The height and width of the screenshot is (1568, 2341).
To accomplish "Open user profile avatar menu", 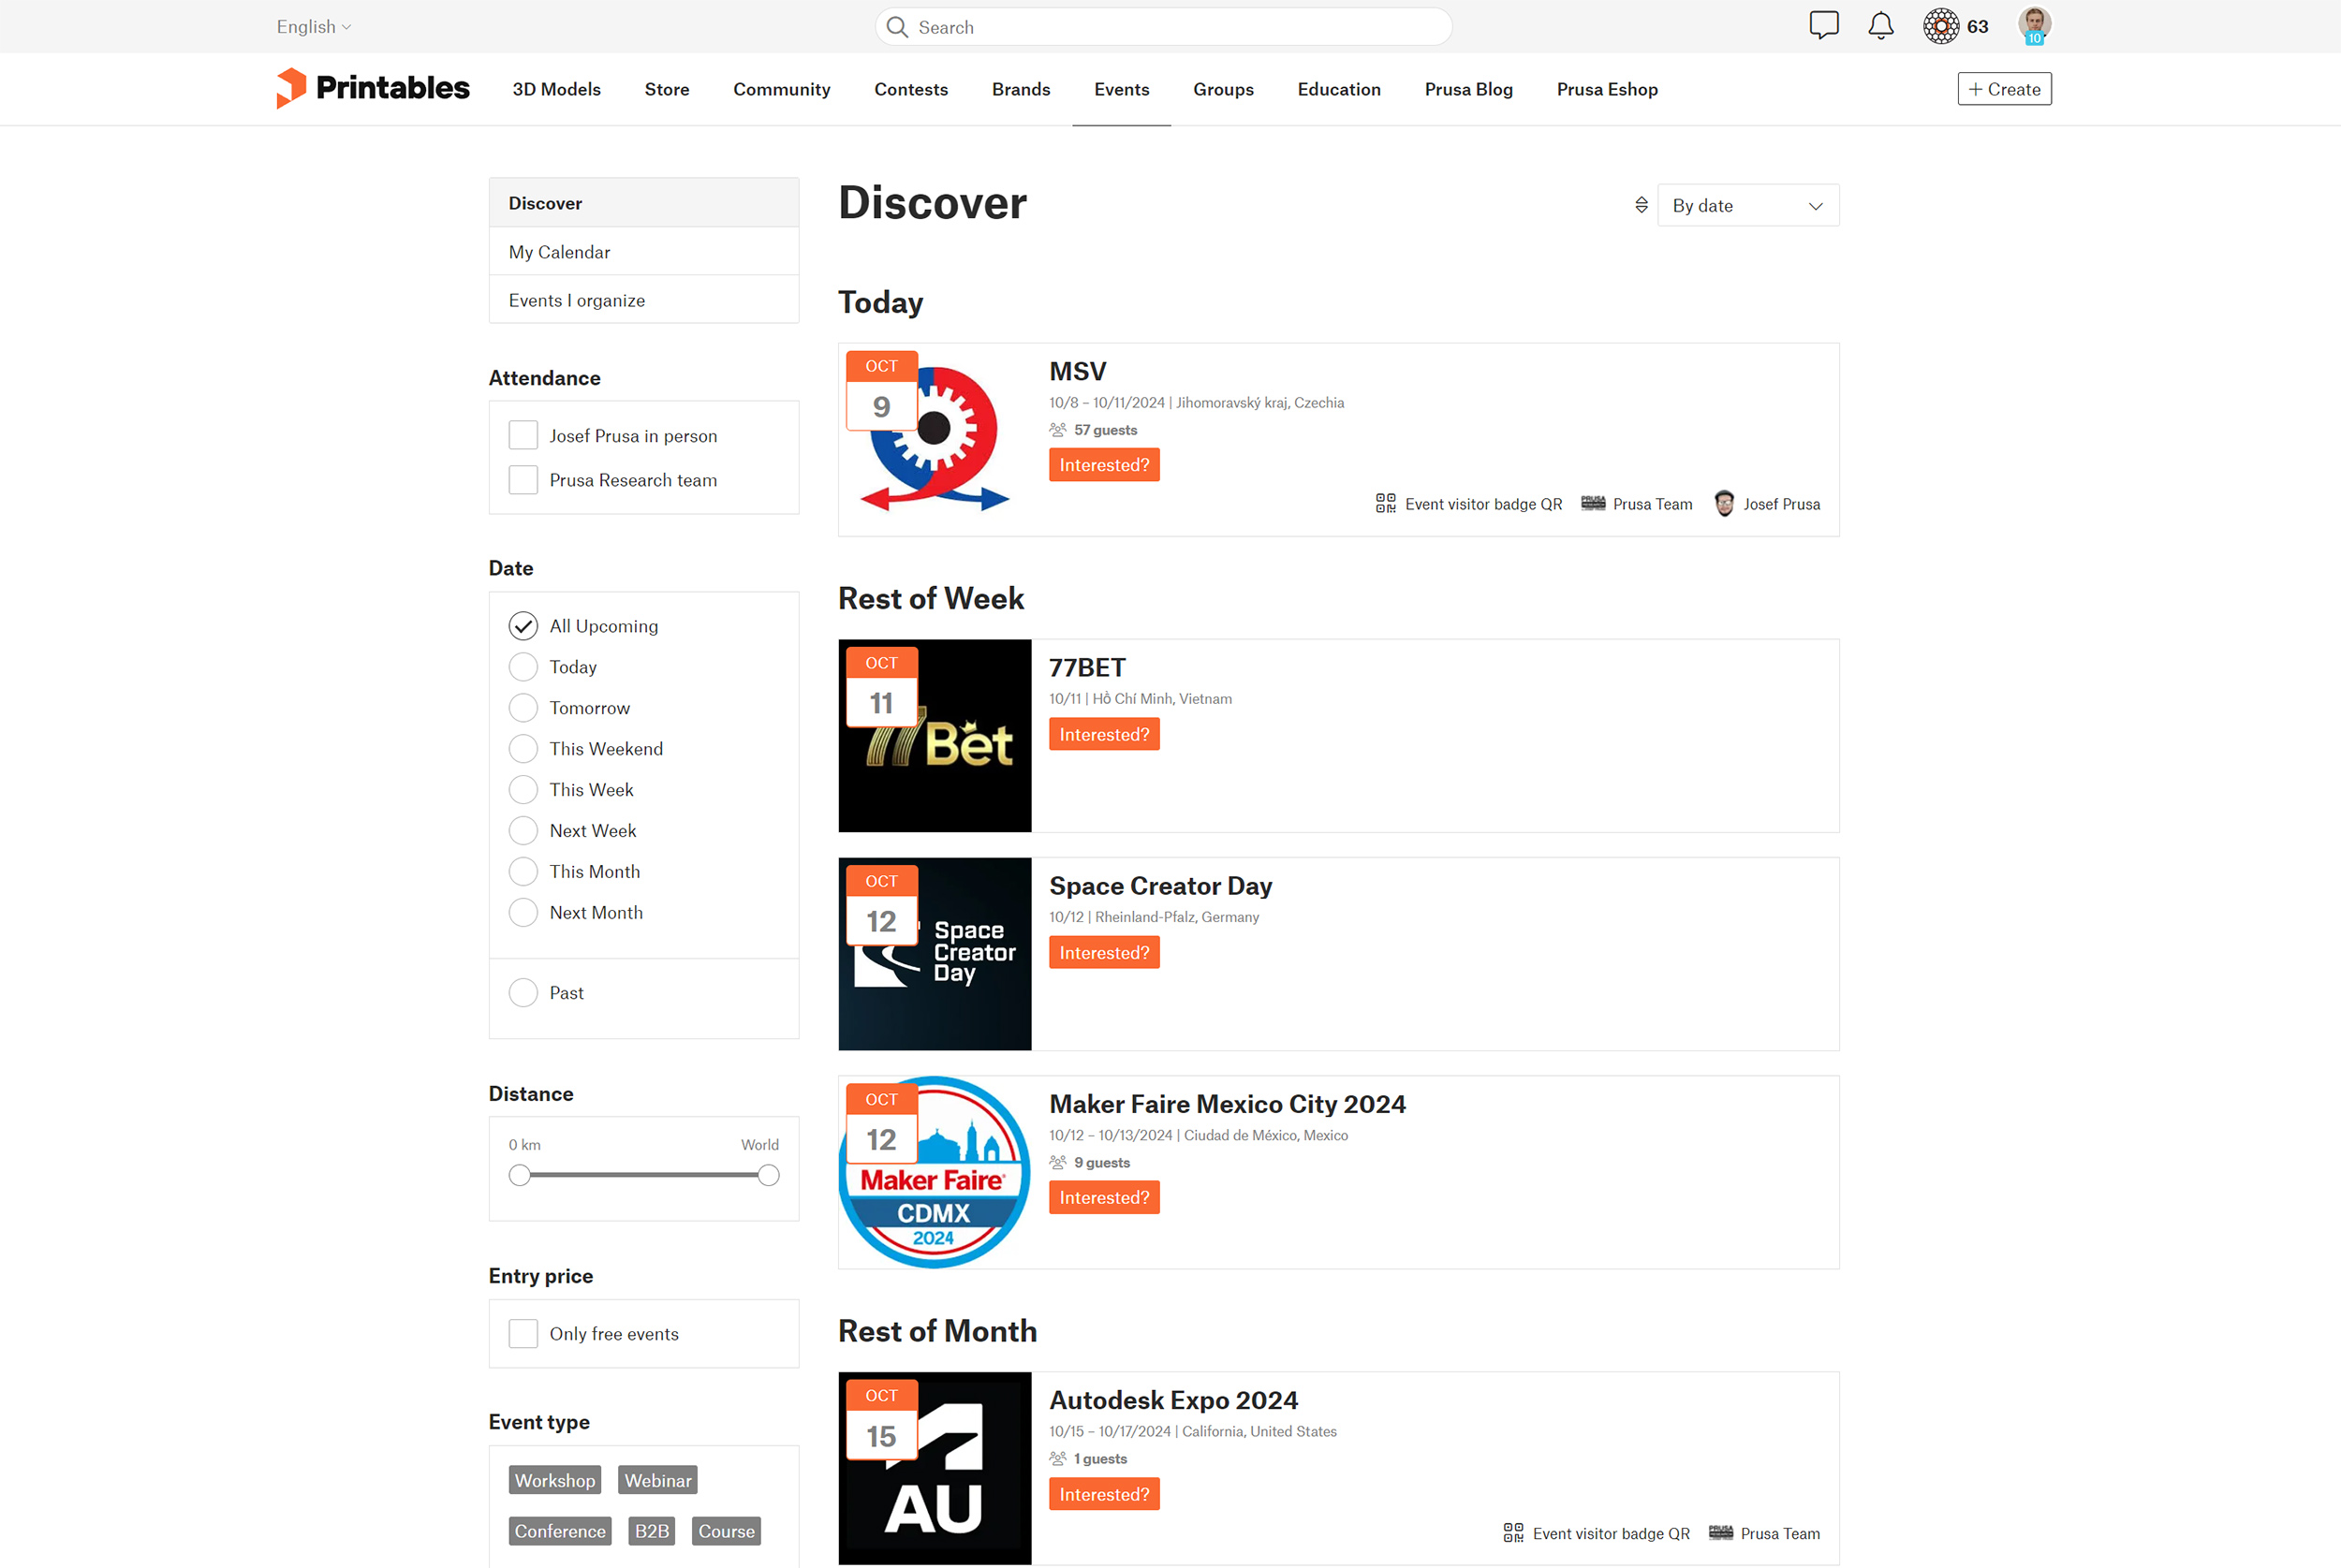I will (2034, 25).
